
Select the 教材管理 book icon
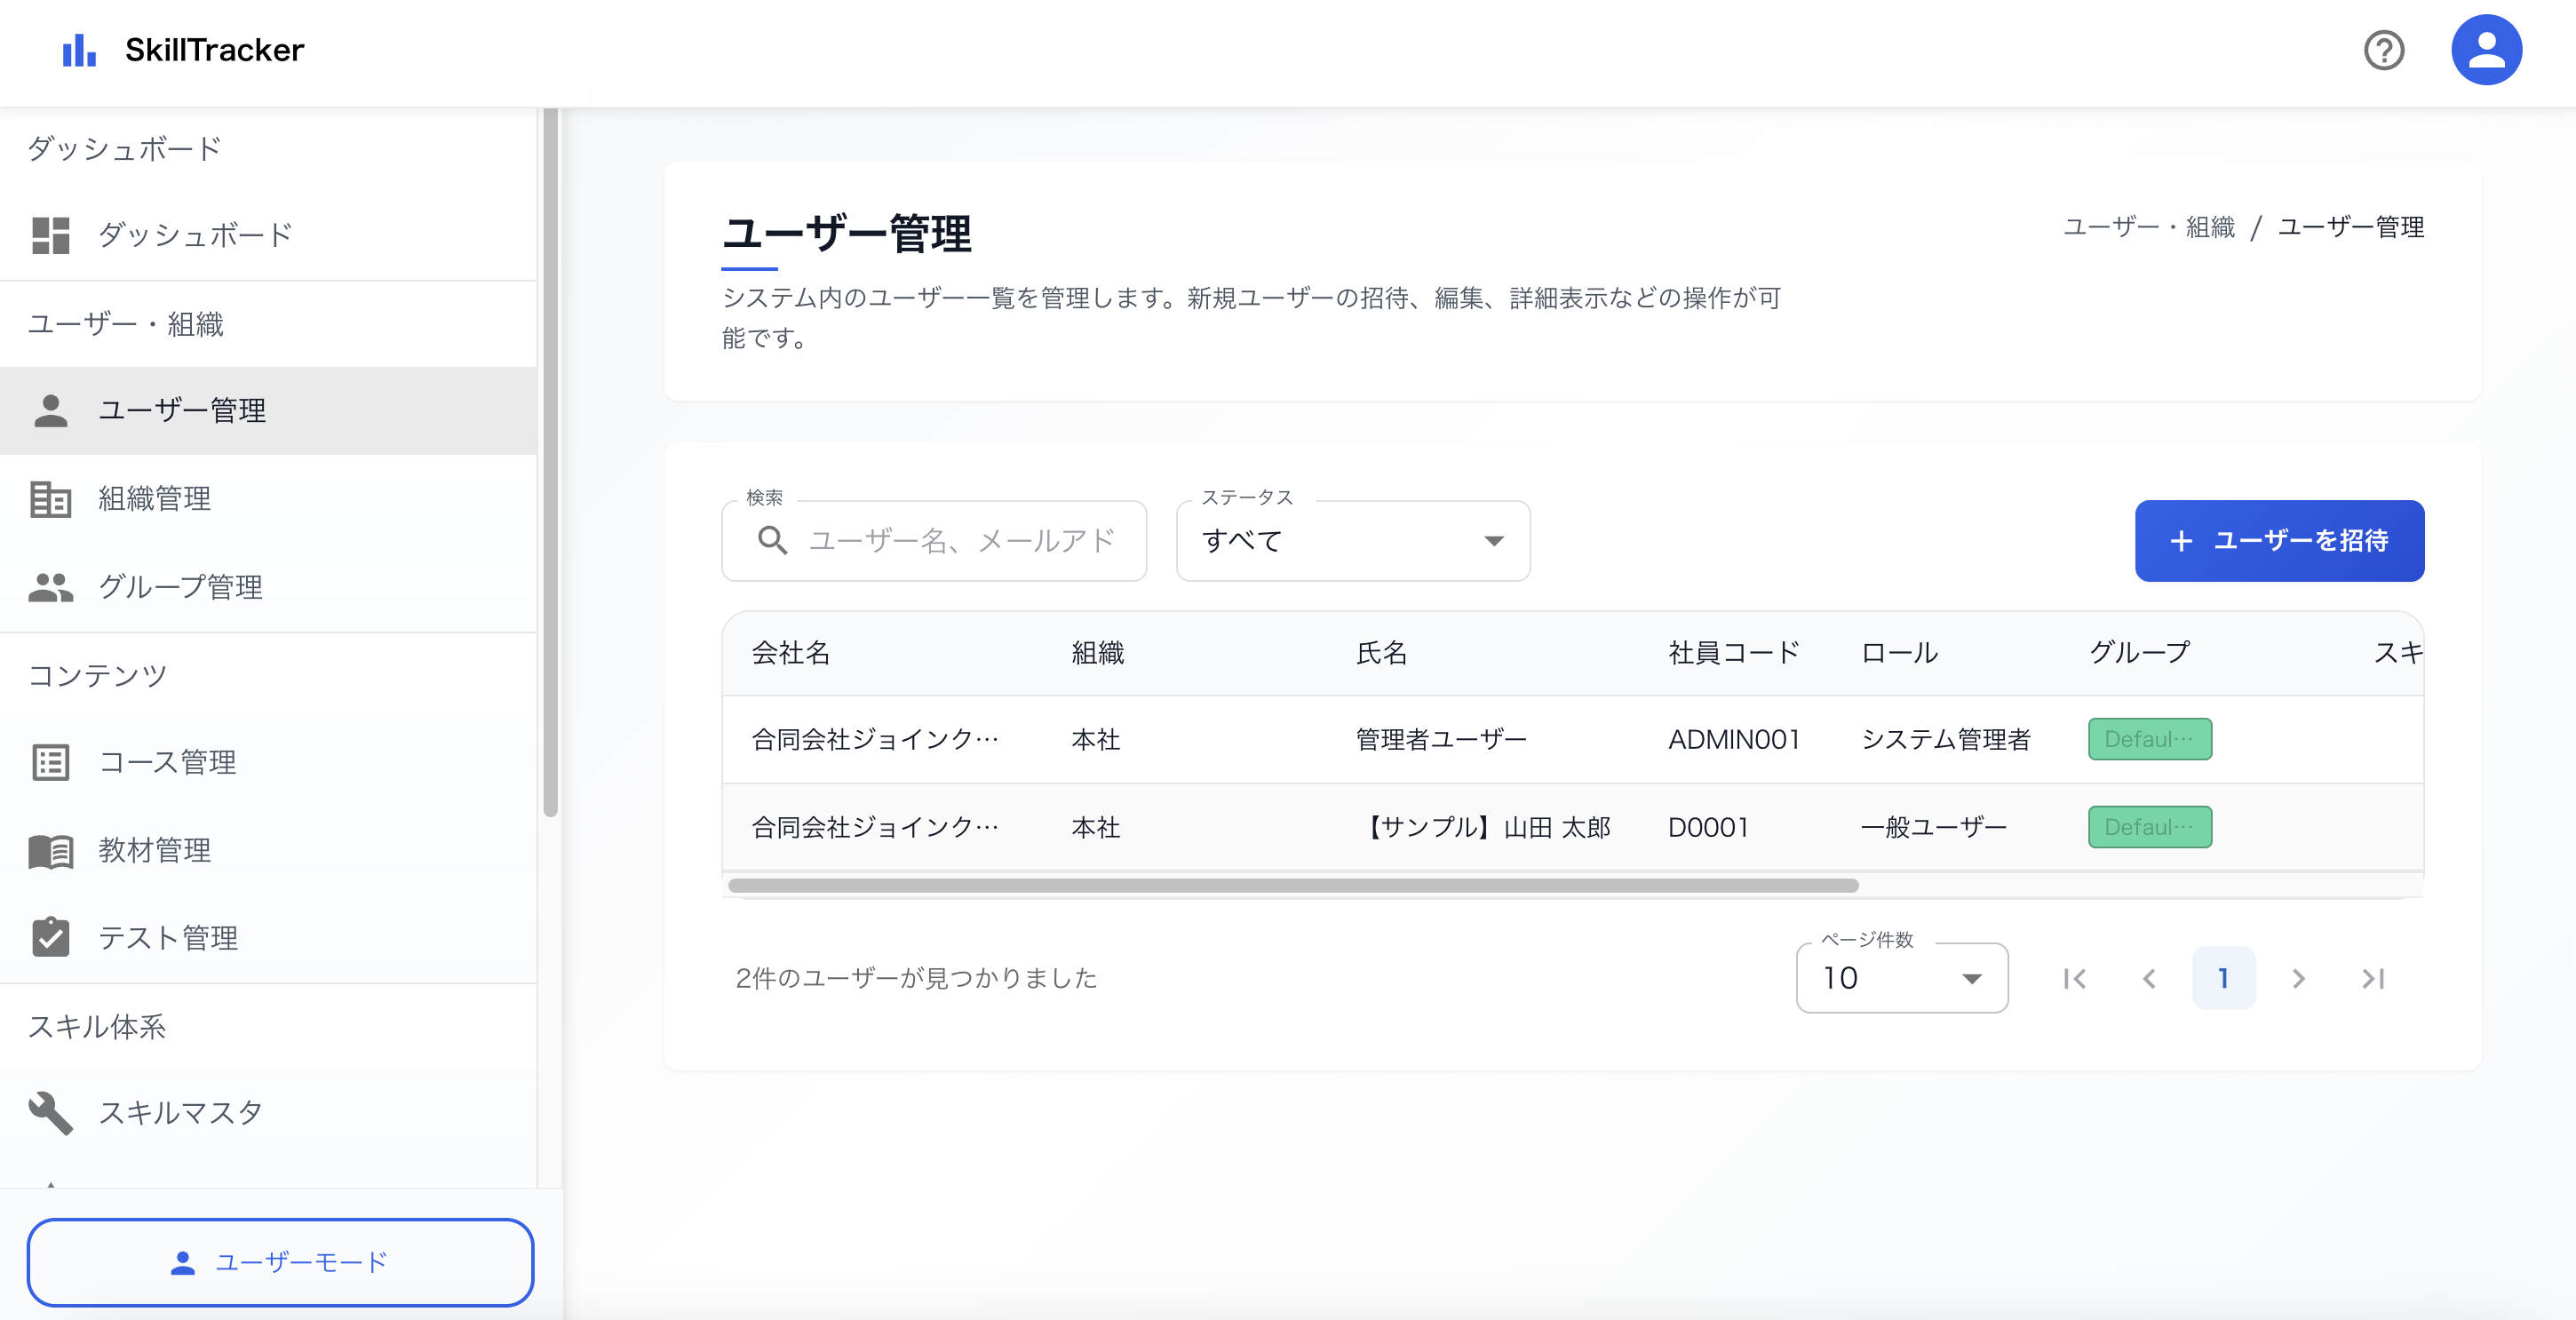pyautogui.click(x=51, y=851)
